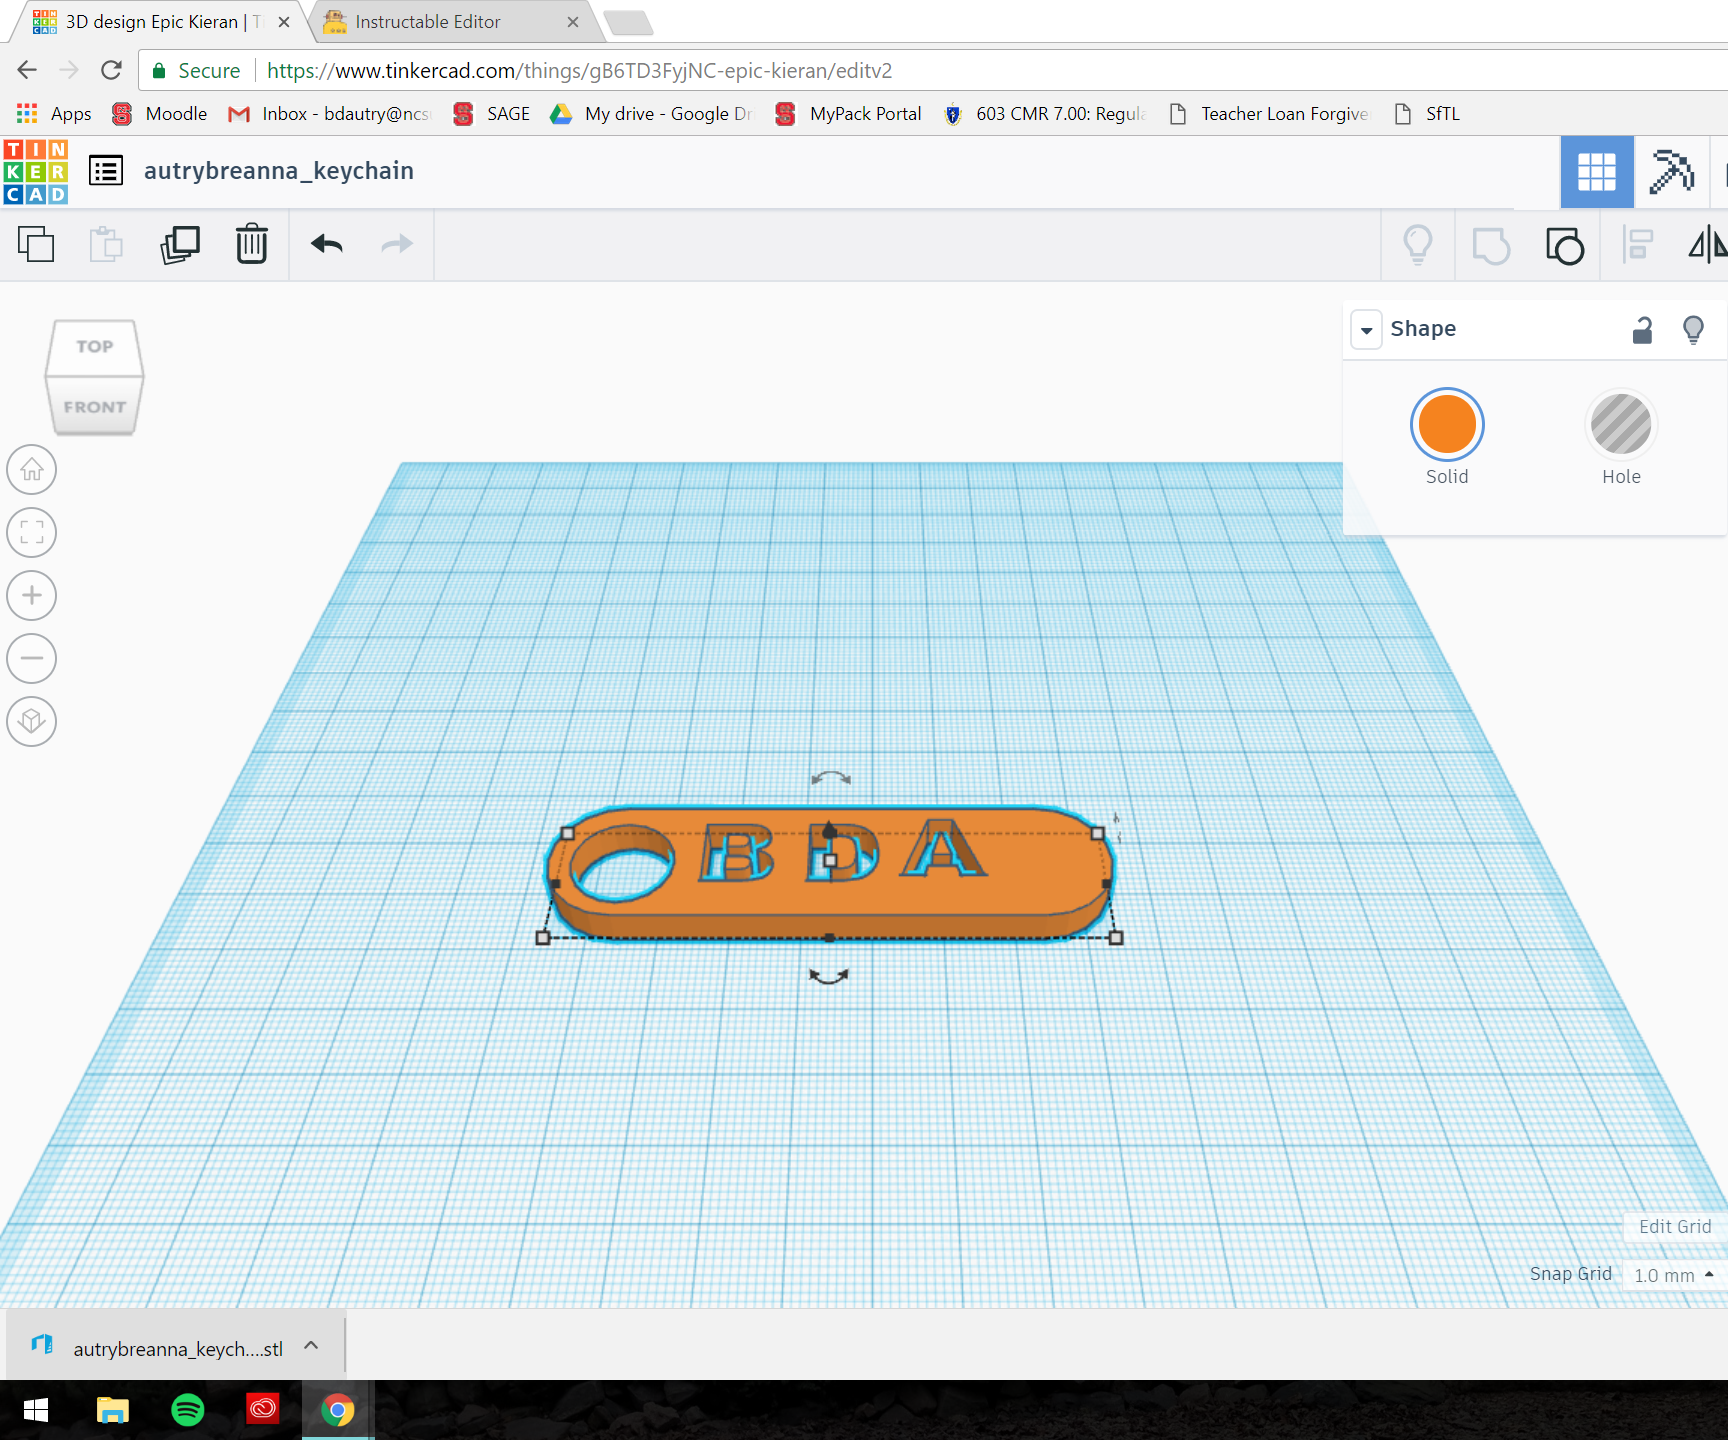Select the Solid orange color swatch

tap(1447, 424)
